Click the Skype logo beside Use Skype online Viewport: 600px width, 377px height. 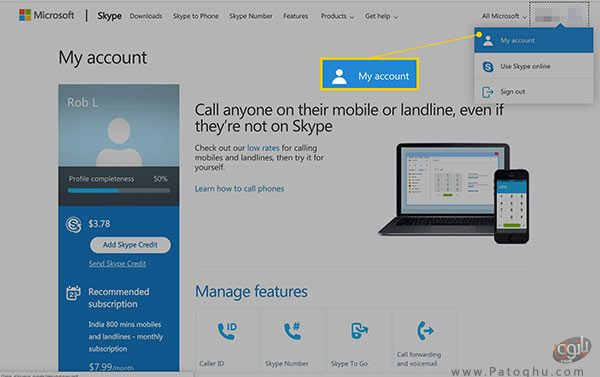[x=488, y=67]
